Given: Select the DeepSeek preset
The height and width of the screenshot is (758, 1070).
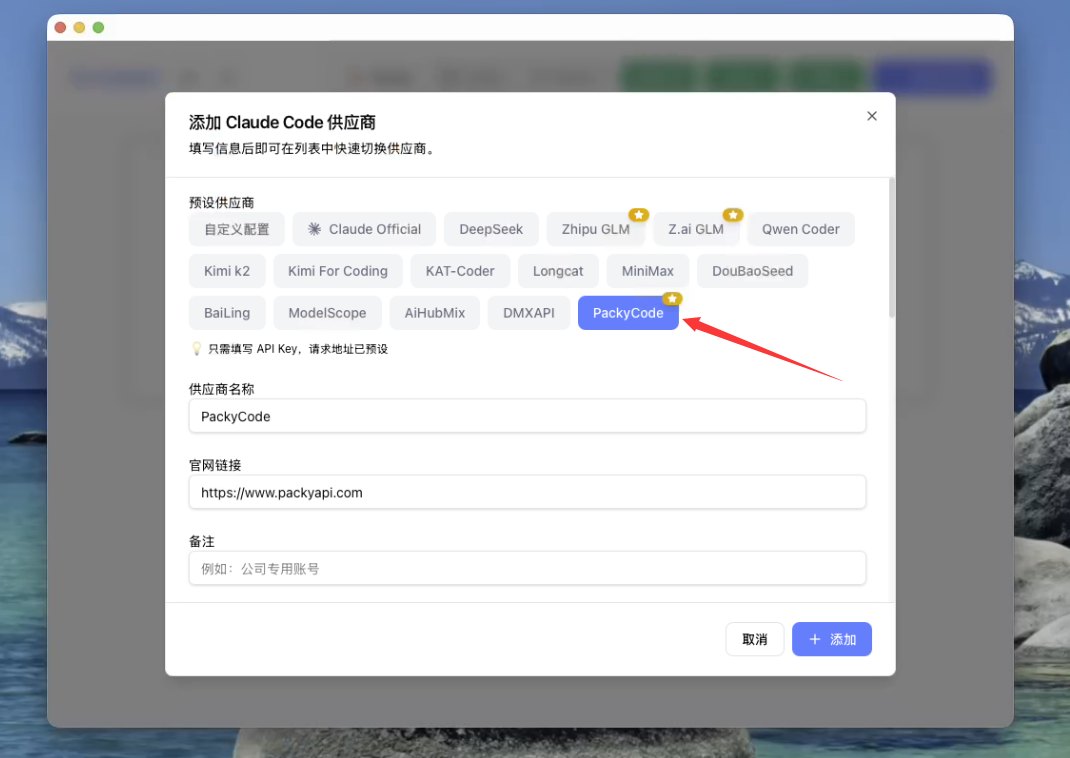Looking at the screenshot, I should [x=491, y=228].
